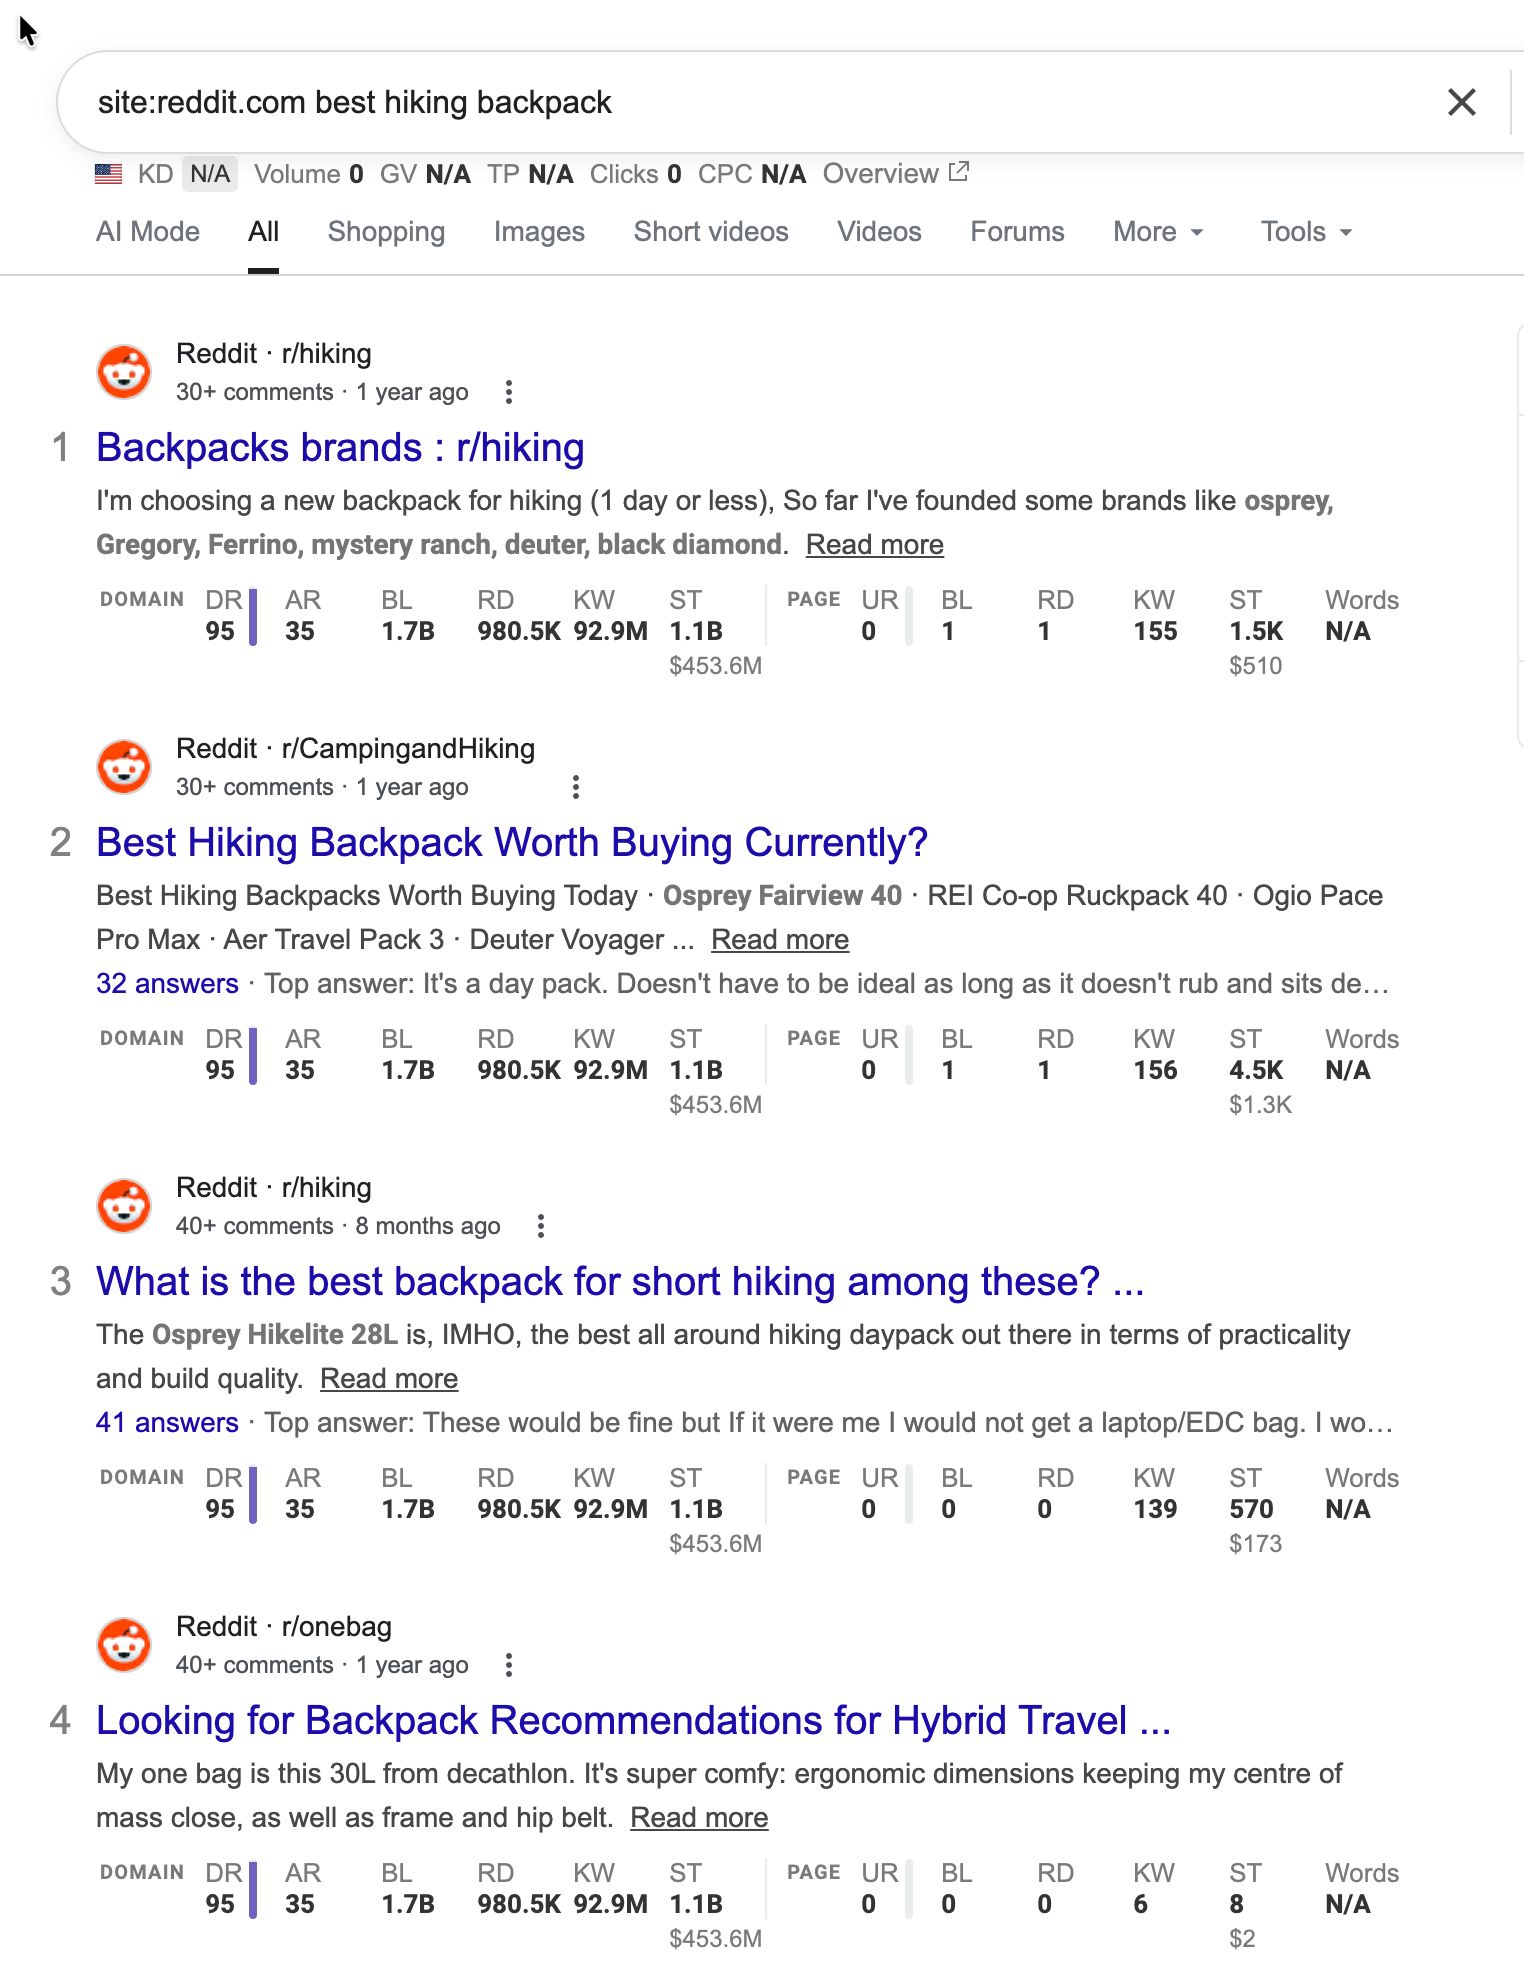Screen dimensions: 1524x1984
Task: Open three-dot menu for r/onebag result
Action: pyautogui.click(x=509, y=1665)
